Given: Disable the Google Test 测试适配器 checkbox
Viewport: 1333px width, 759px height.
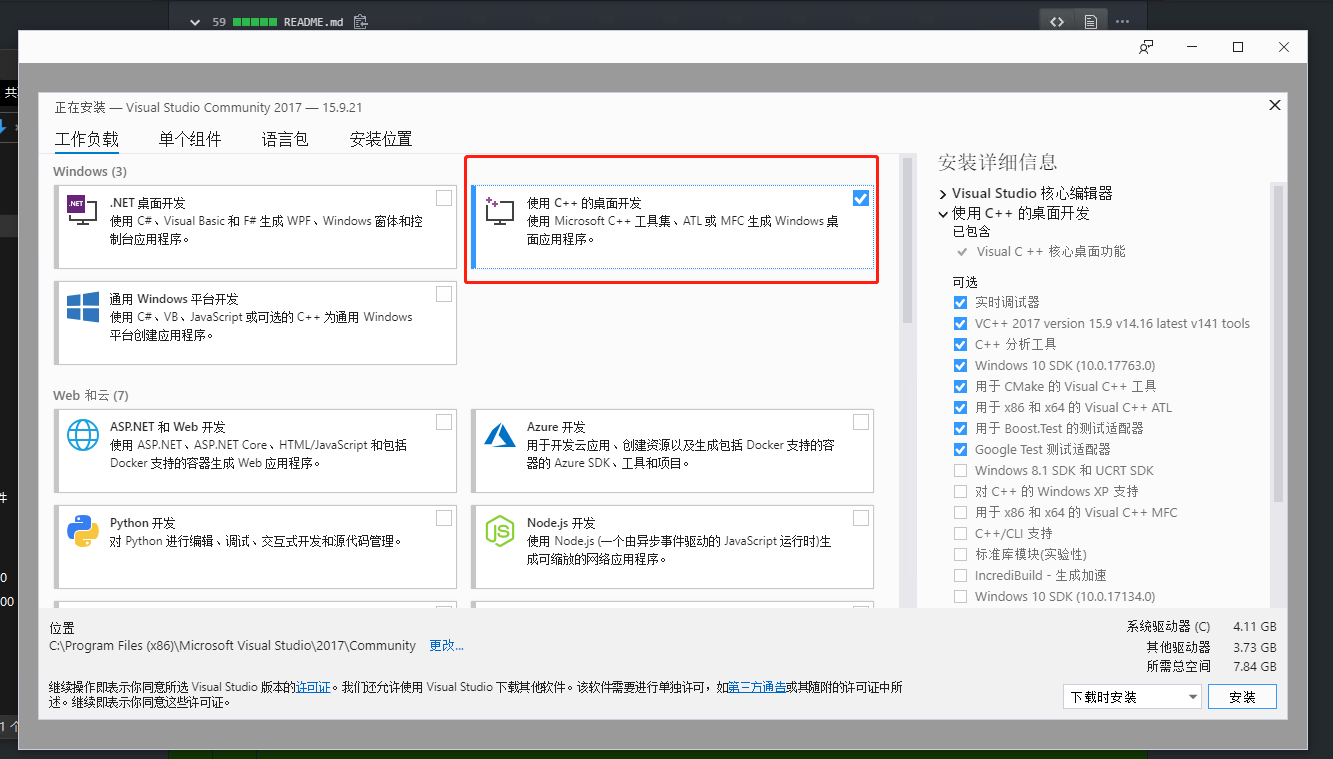Looking at the screenshot, I should pos(960,449).
